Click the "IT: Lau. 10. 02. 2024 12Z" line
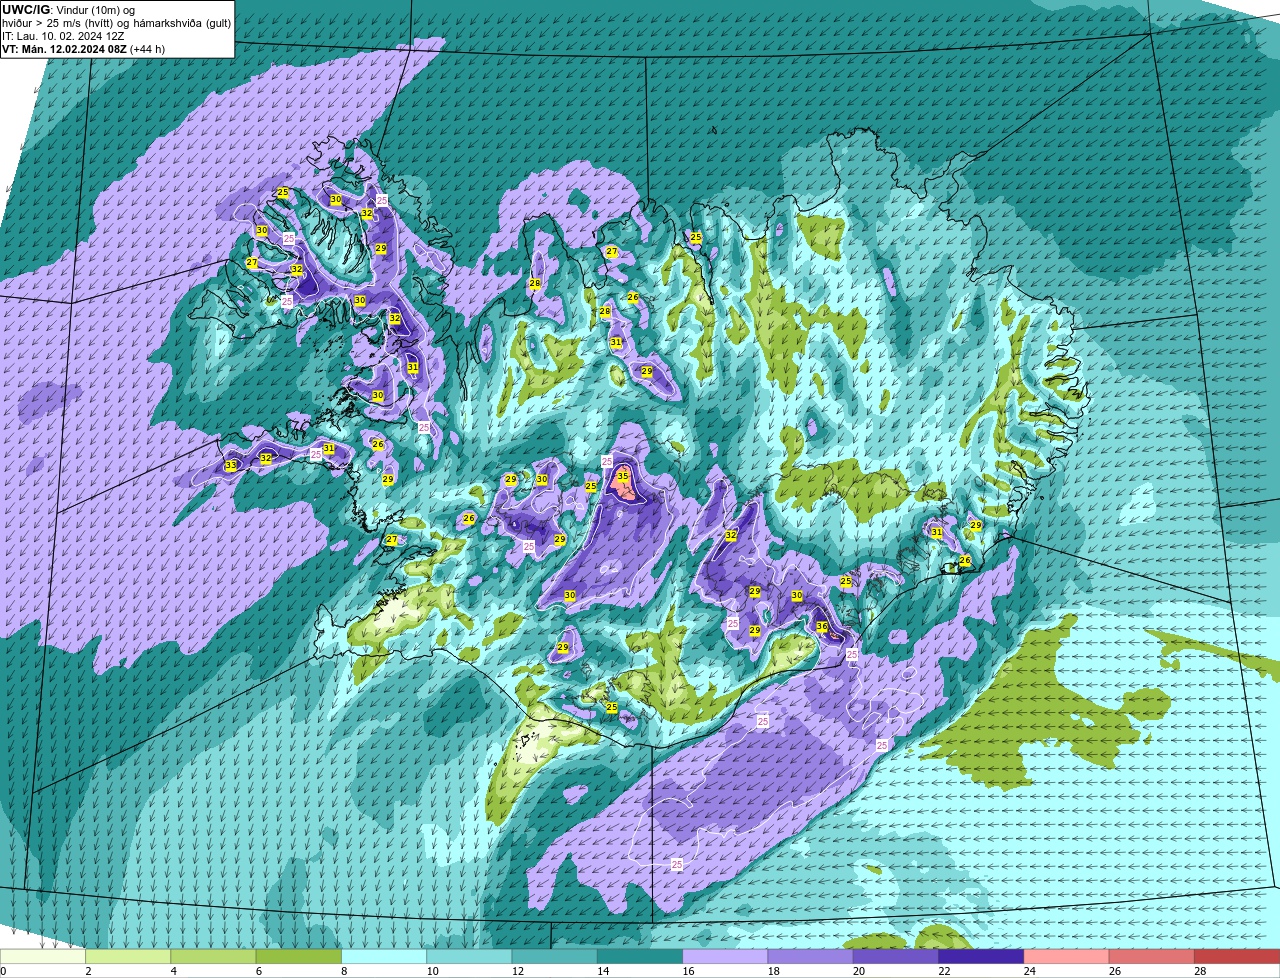Image resolution: width=1280 pixels, height=978 pixels. [x=63, y=35]
